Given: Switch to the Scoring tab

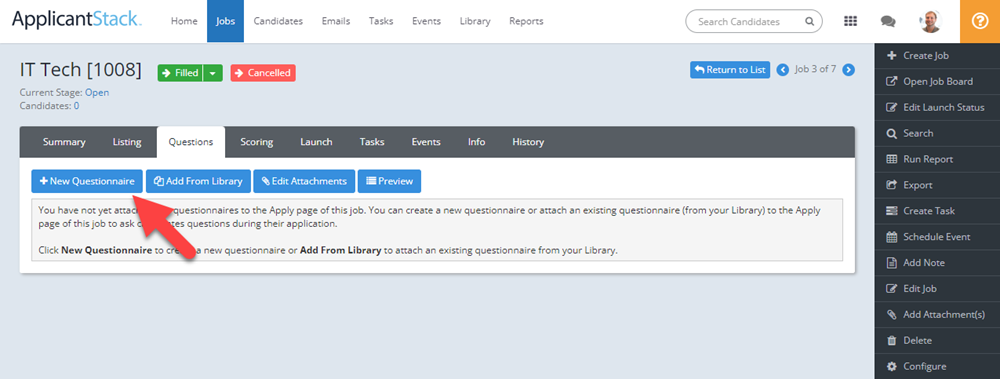Looking at the screenshot, I should point(256,142).
